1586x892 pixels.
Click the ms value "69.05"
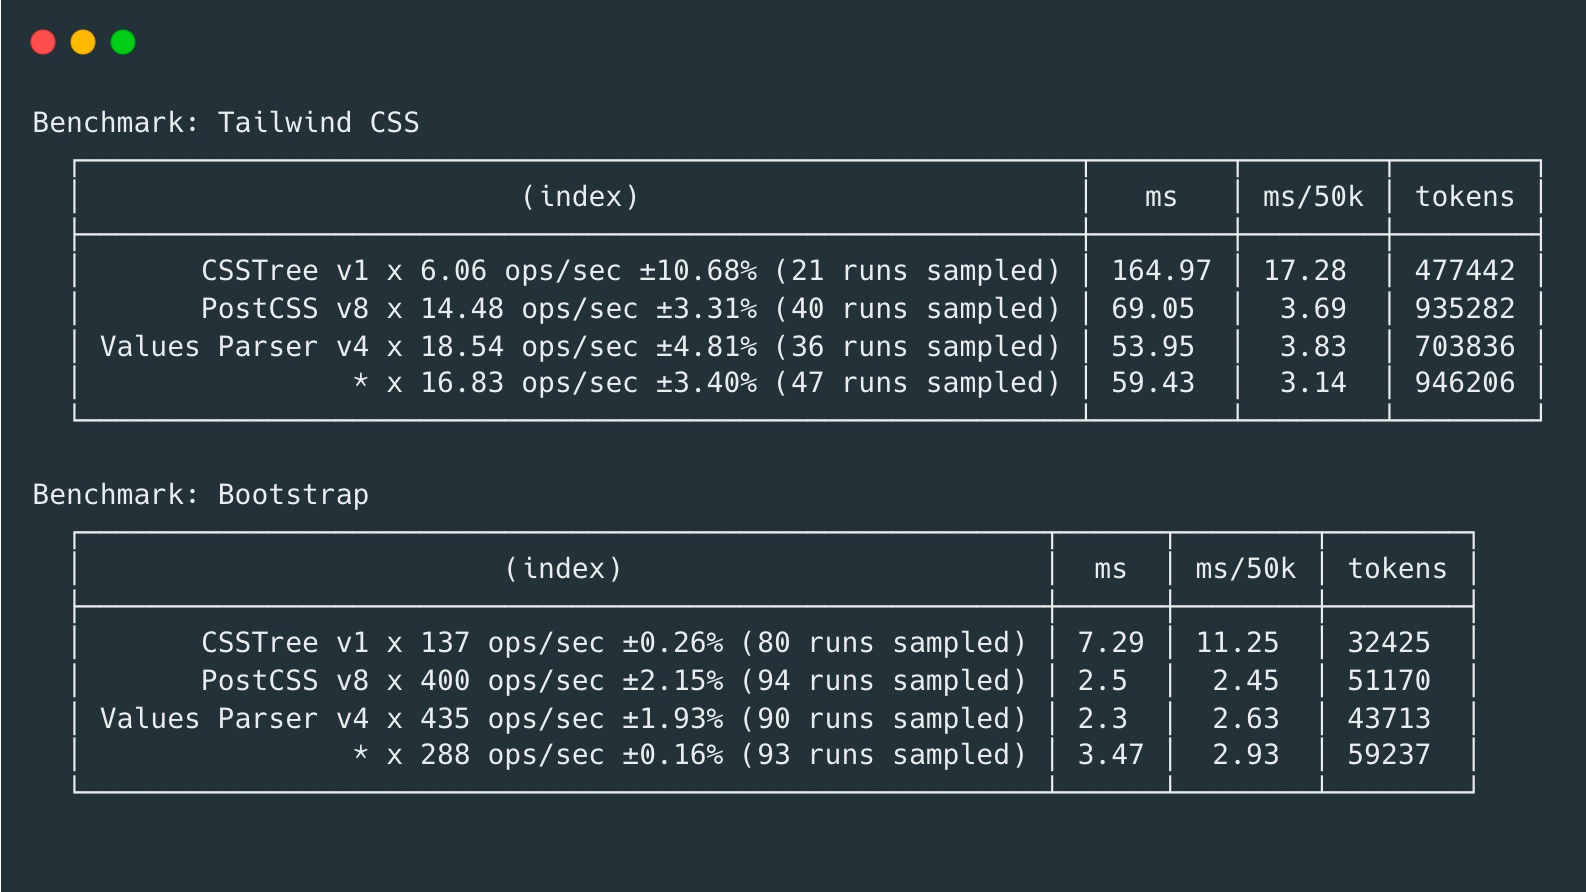click(1153, 309)
